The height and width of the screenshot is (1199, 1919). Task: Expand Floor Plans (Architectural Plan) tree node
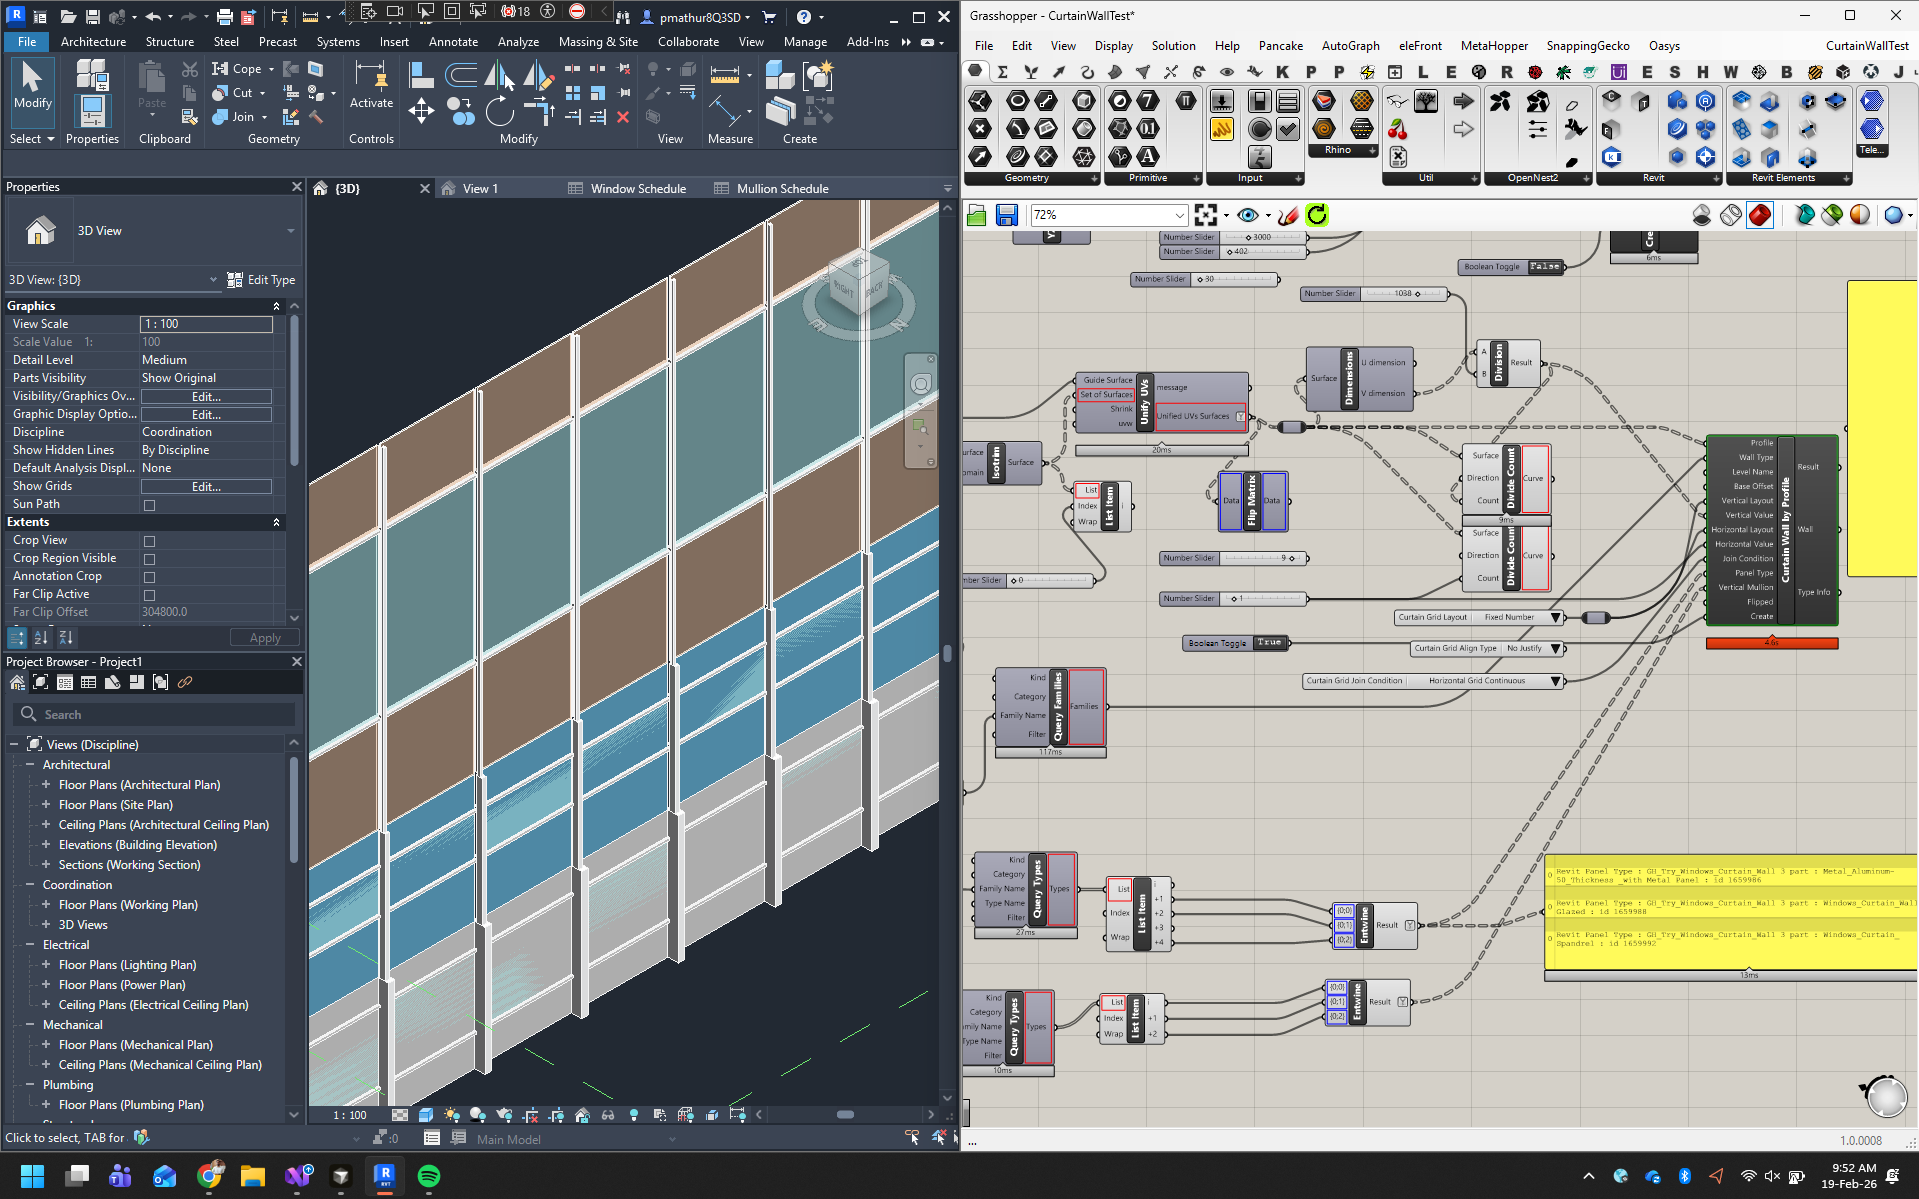click(46, 785)
